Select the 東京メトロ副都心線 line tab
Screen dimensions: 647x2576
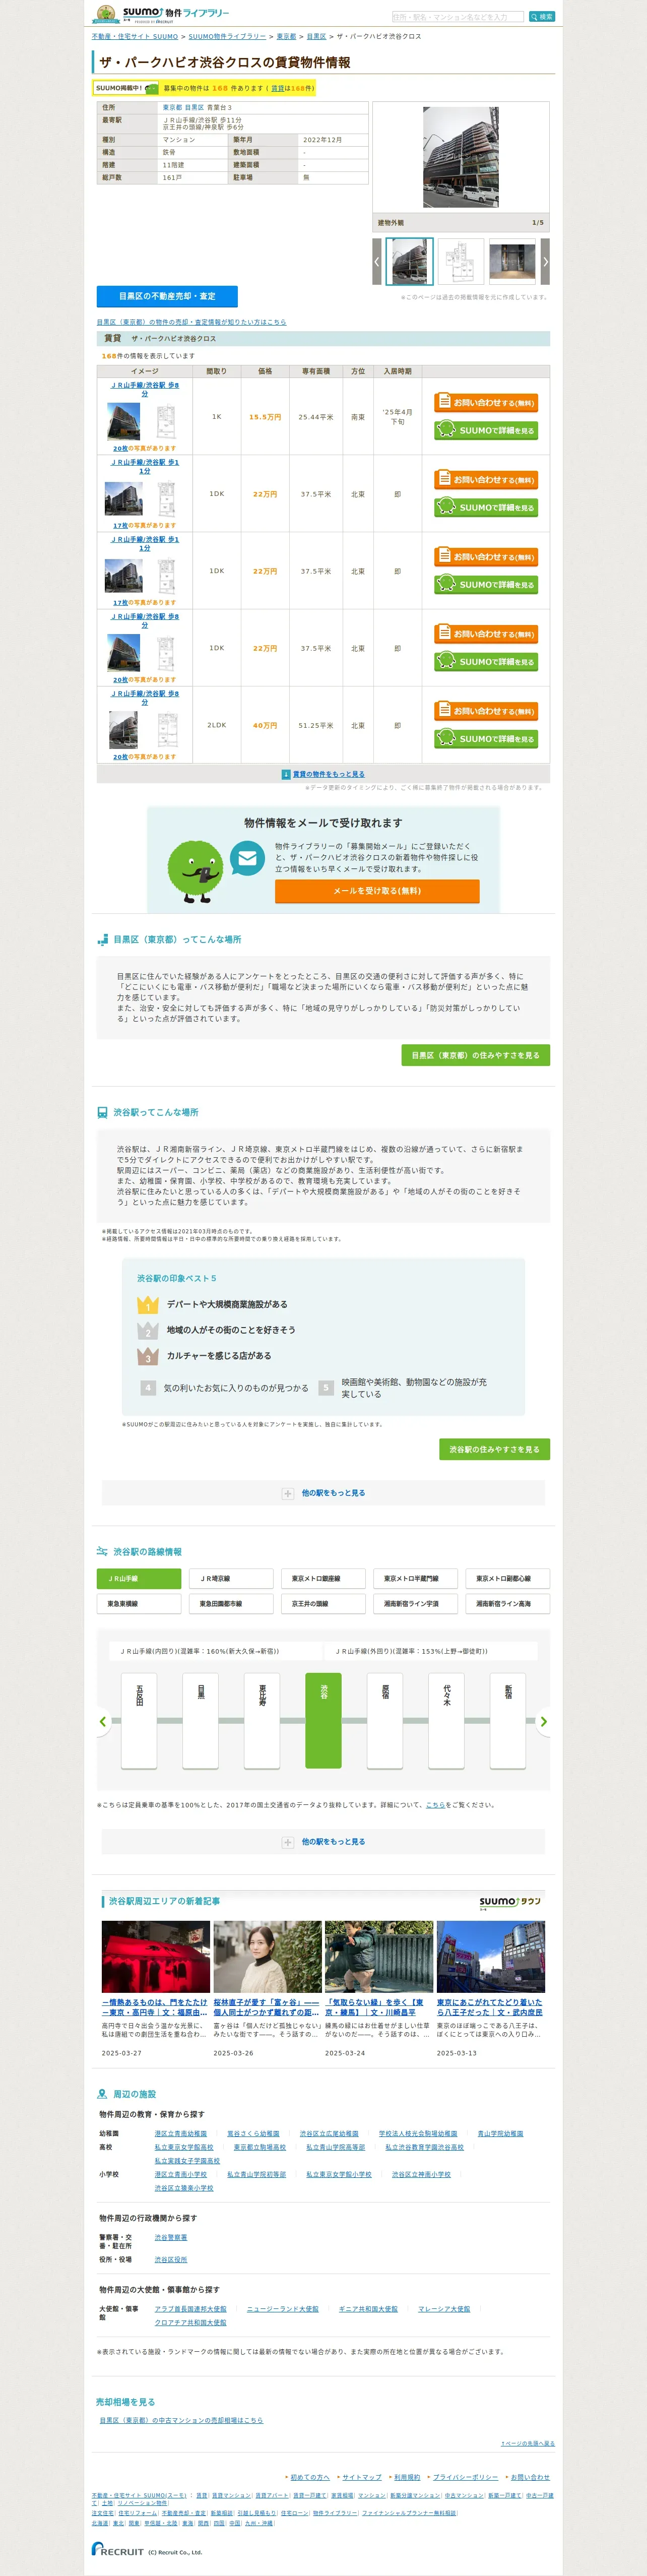click(508, 1579)
